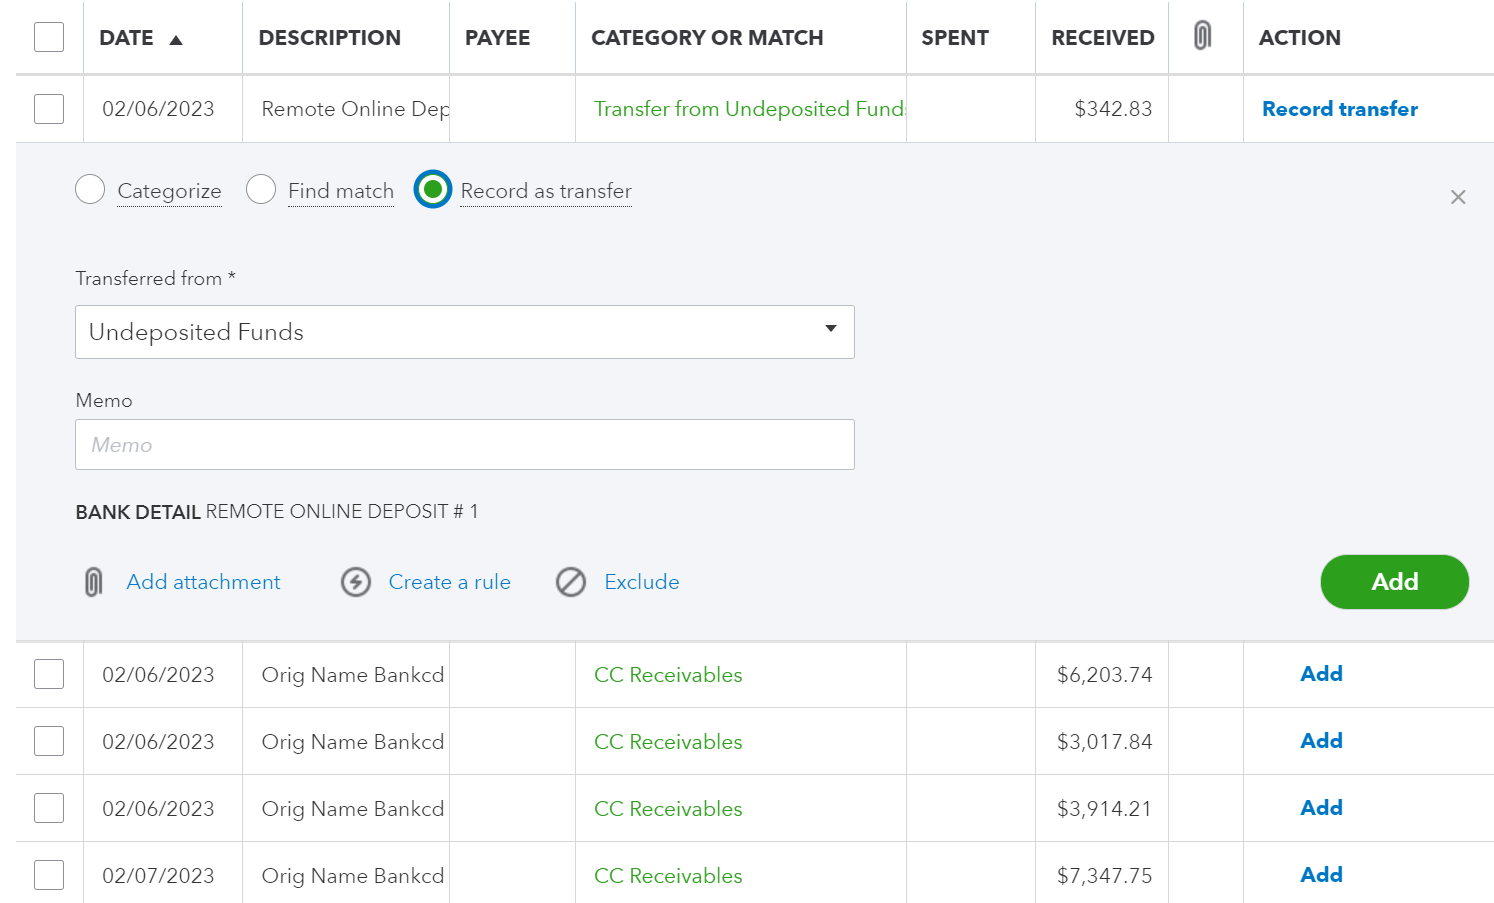Click the 02/07/2023 date cell
This screenshot has width=1494, height=903.
pos(158,876)
